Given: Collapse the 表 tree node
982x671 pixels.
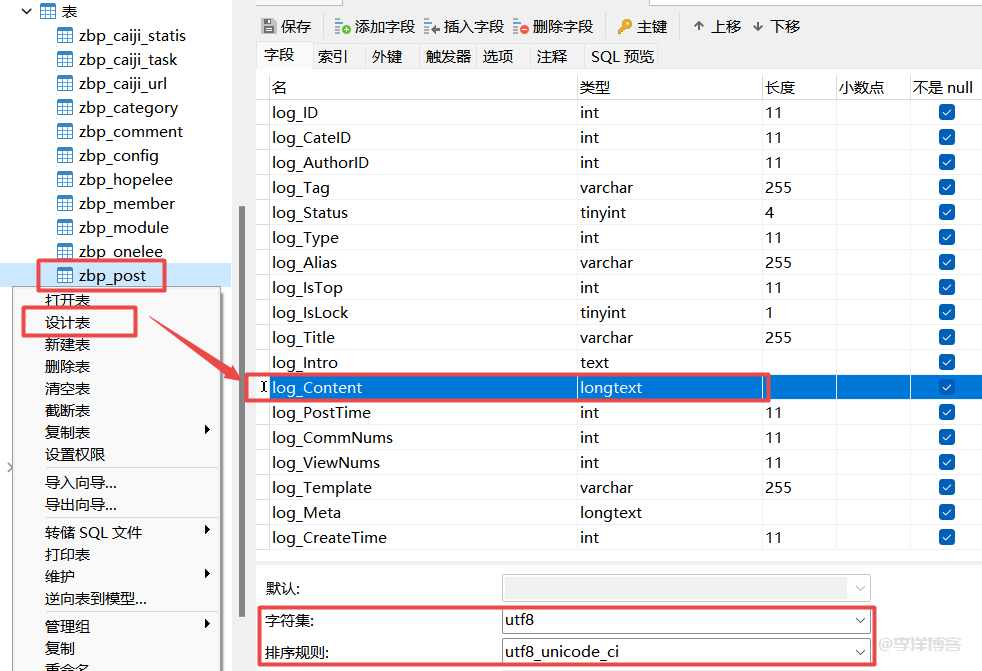Looking at the screenshot, I should tap(26, 11).
